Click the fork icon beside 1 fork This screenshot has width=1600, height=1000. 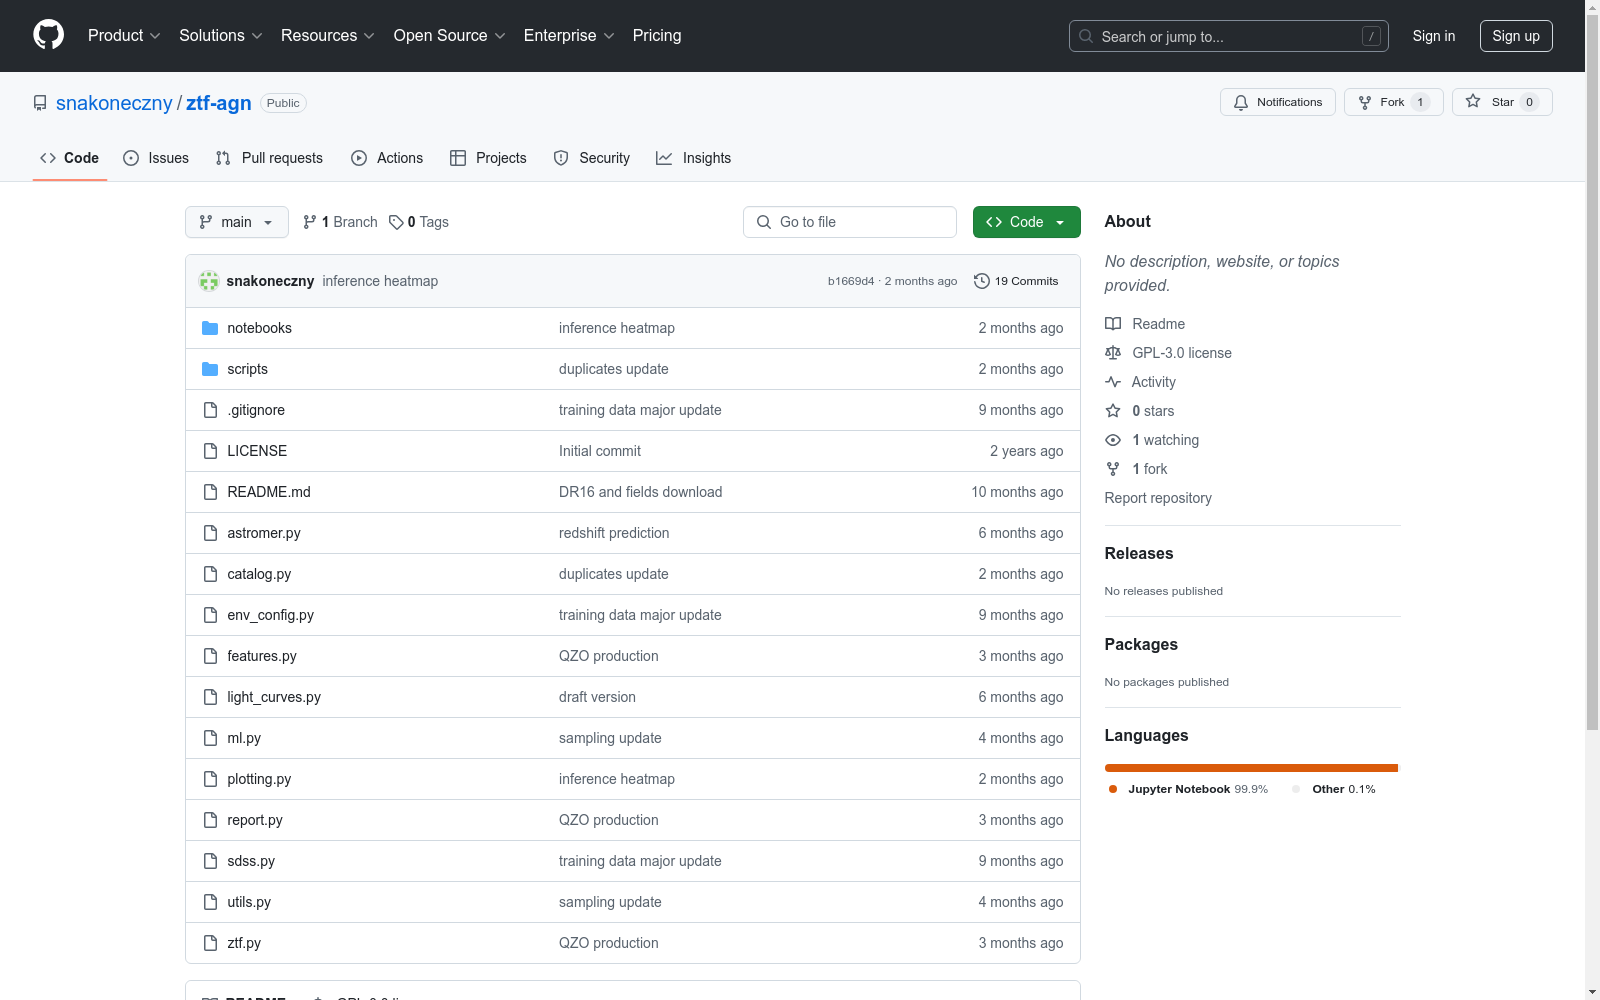[1113, 469]
